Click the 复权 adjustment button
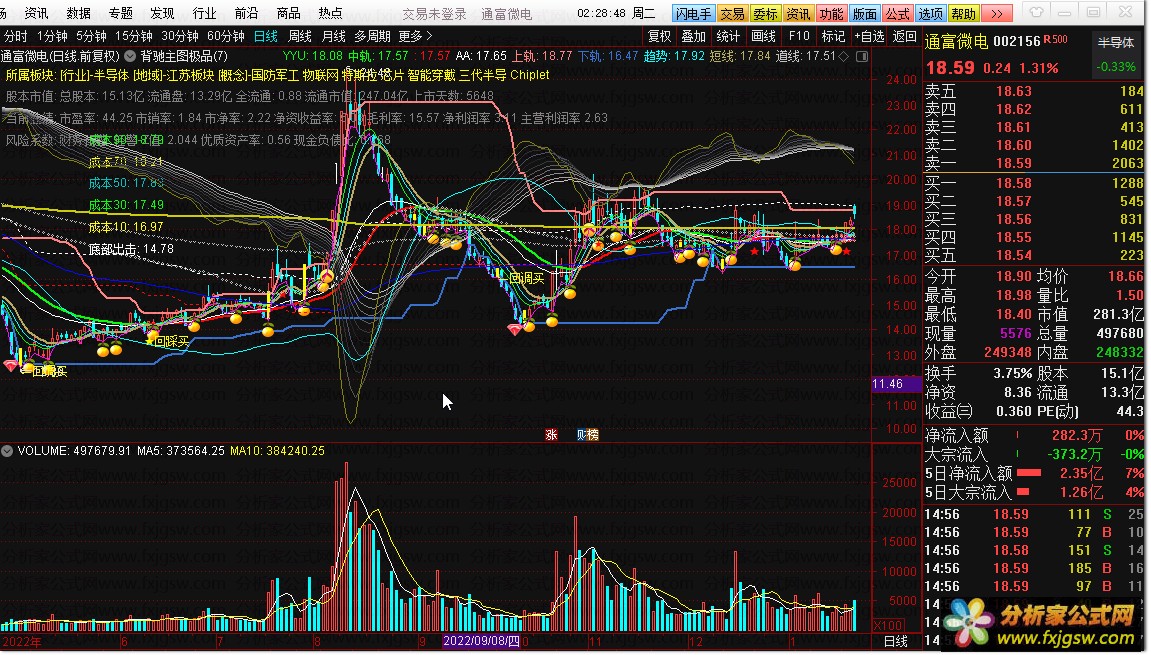The width and height of the screenshot is (1151, 655). click(659, 36)
